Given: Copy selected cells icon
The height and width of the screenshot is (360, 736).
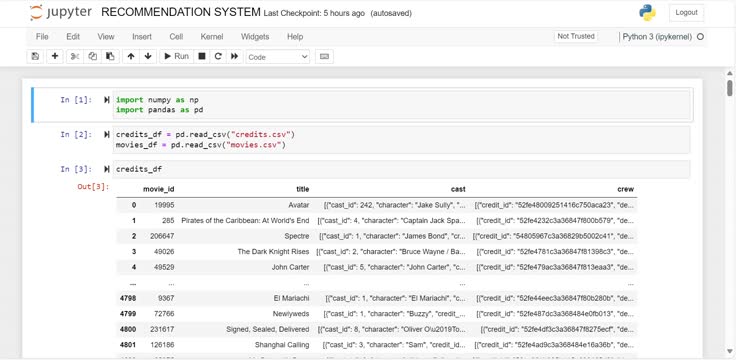Looking at the screenshot, I should point(92,56).
